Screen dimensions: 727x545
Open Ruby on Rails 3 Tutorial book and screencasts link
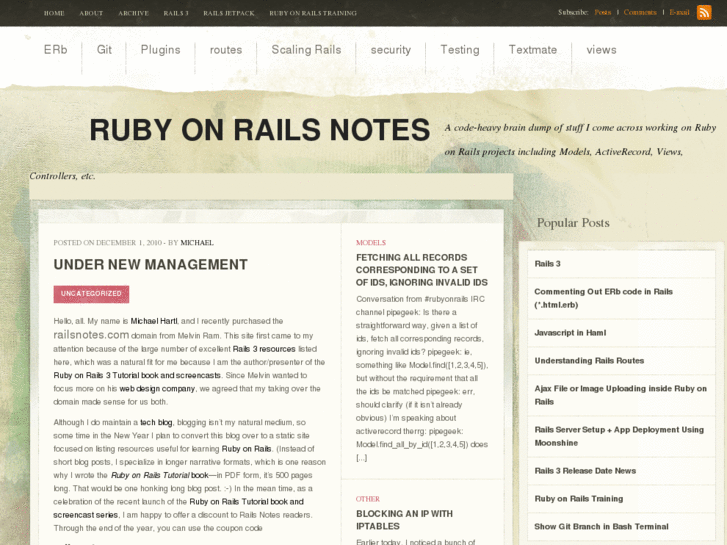137,375
